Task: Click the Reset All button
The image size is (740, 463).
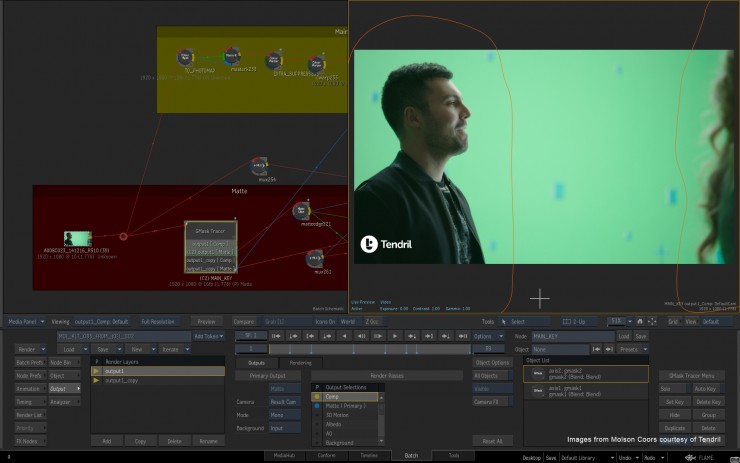Action: click(x=491, y=440)
